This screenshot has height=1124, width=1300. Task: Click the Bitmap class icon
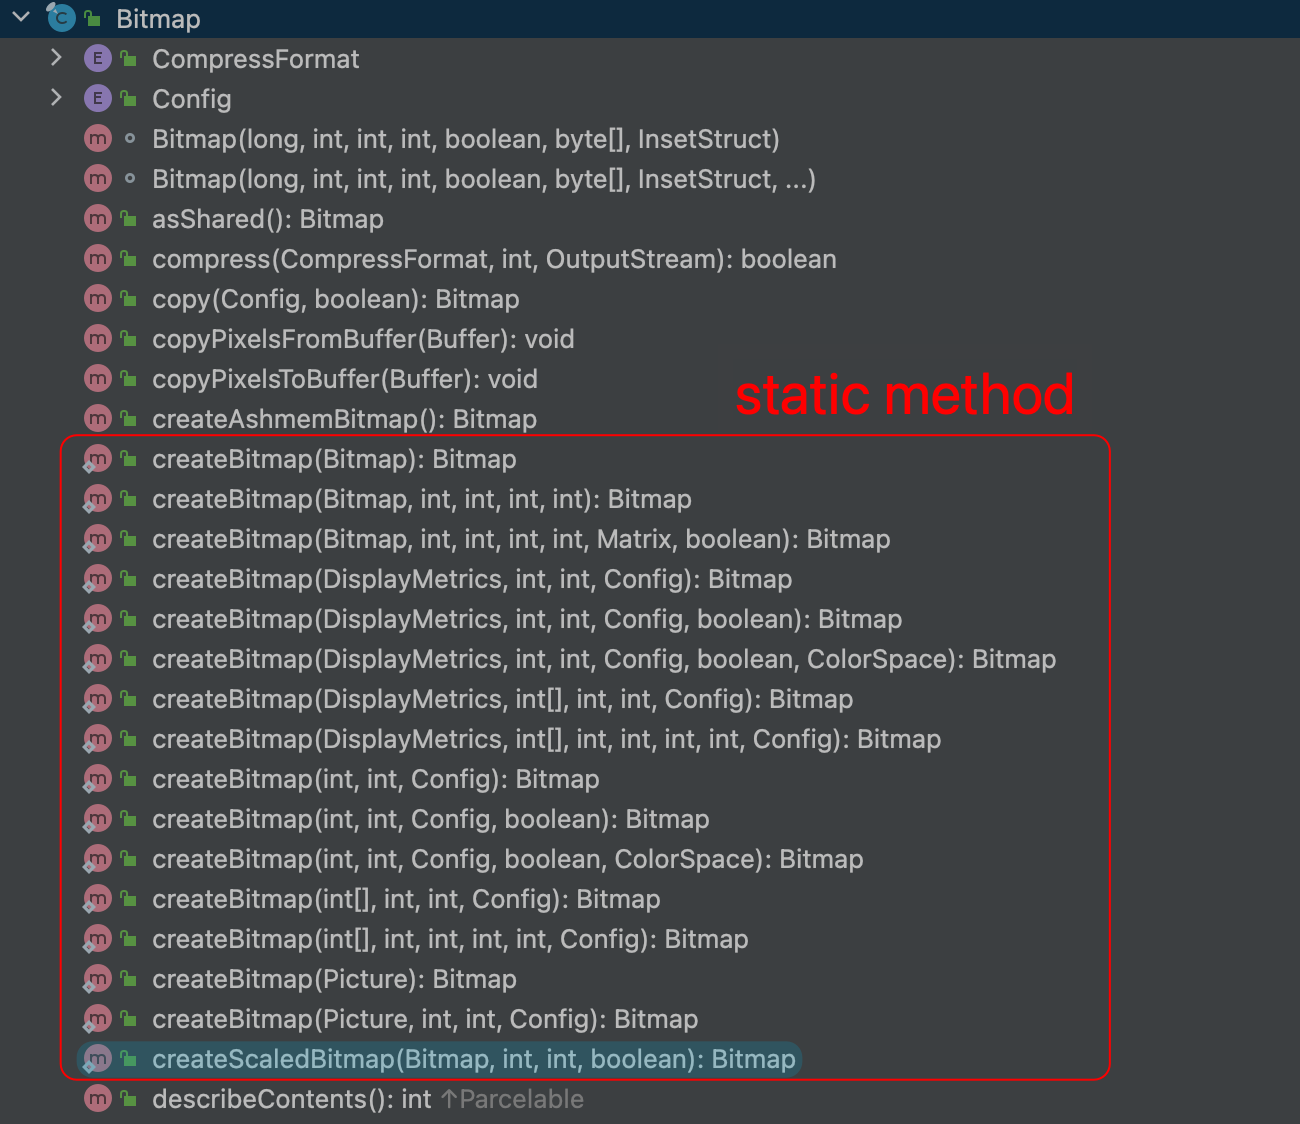coord(61,17)
